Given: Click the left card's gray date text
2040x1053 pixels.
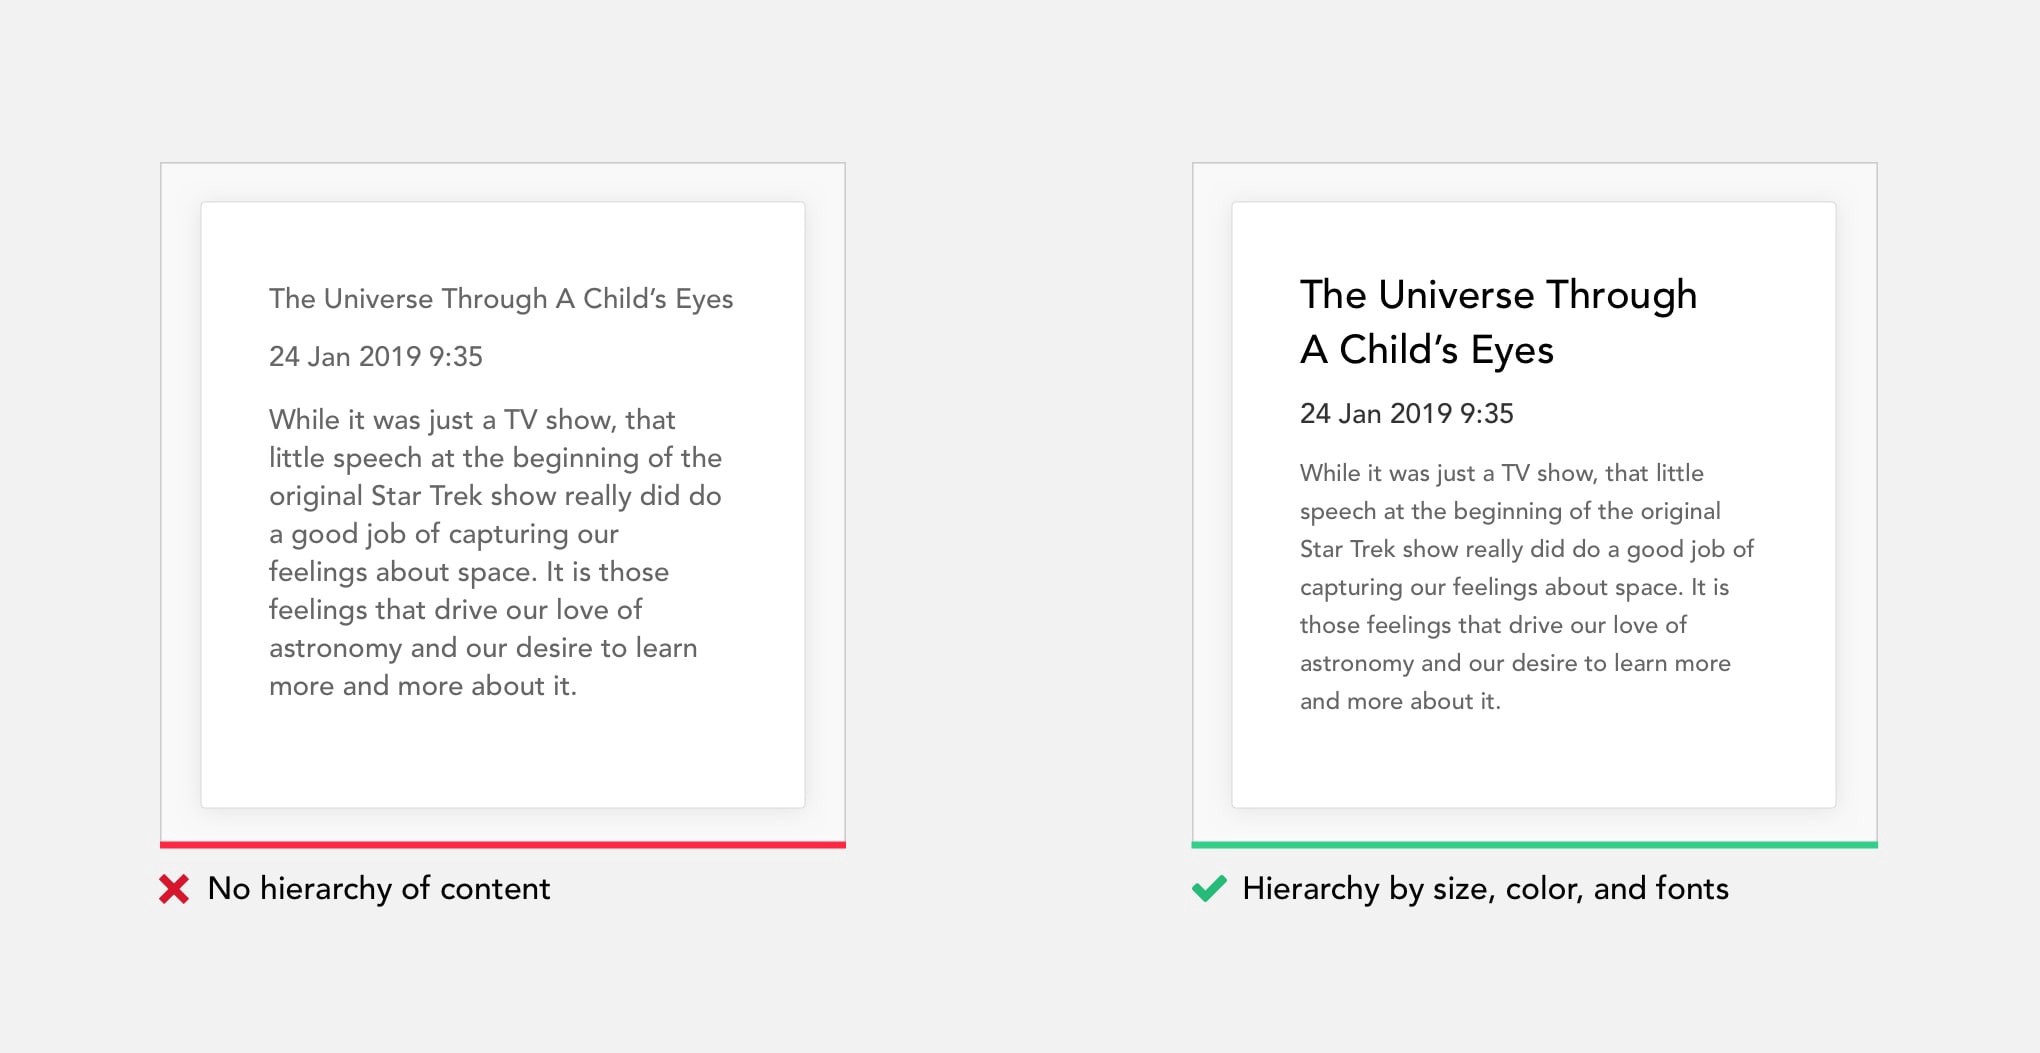Looking at the screenshot, I should 376,357.
